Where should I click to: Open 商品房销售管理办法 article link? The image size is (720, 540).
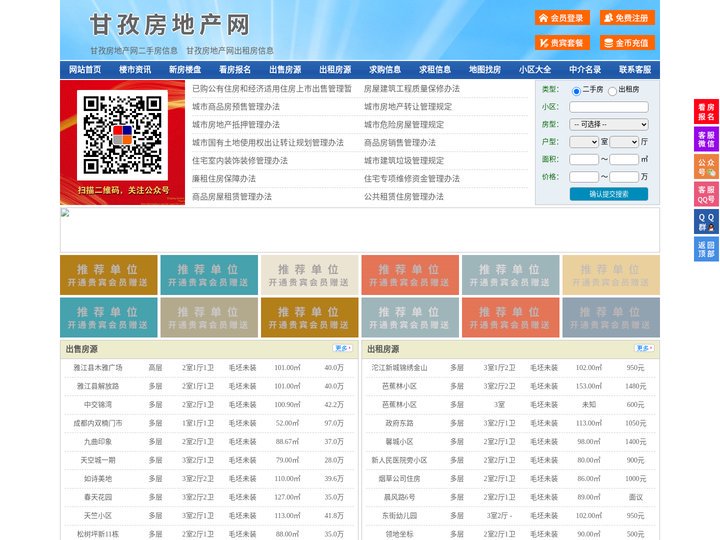(400, 142)
